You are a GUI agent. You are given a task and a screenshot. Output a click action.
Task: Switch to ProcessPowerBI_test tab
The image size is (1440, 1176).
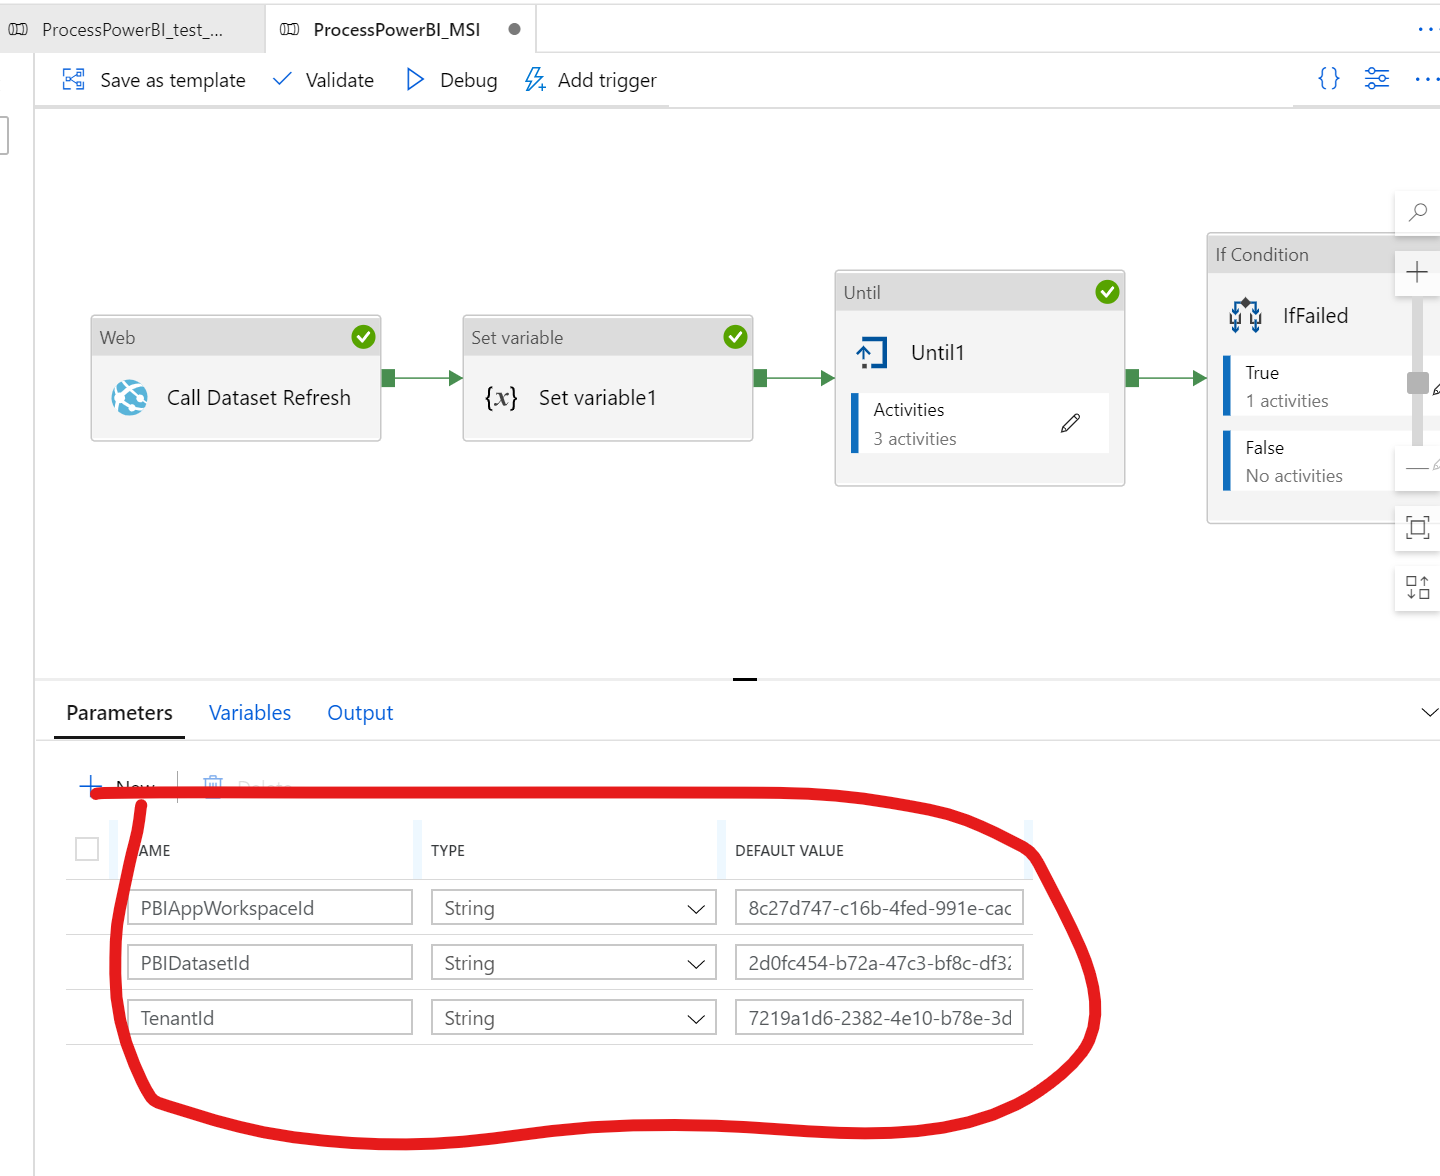tap(132, 30)
